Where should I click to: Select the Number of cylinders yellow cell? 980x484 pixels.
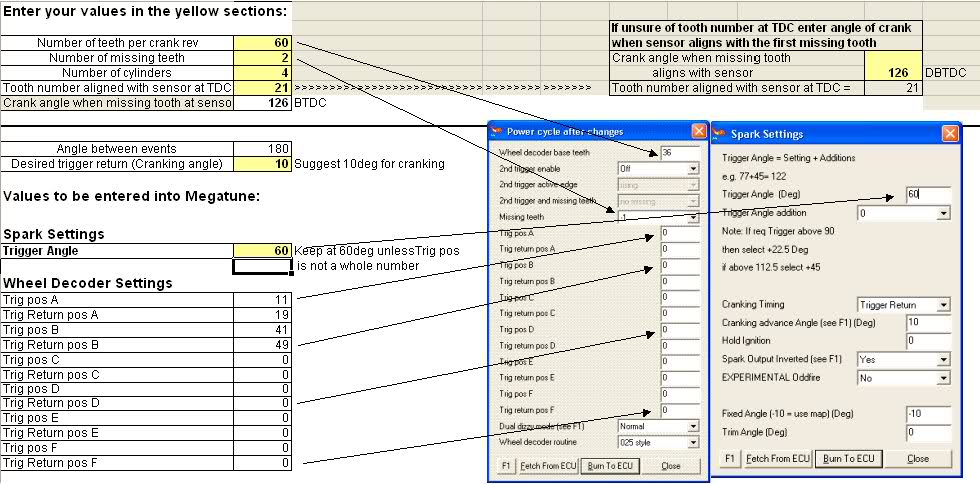tap(263, 73)
